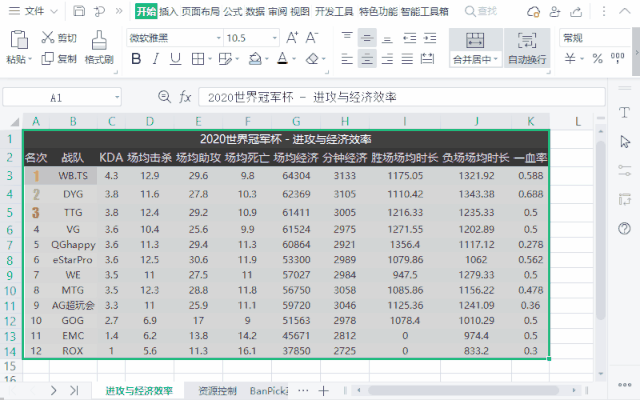Switch to the 审阅 ribbon tab
Image resolution: width=640 pixels, height=400 pixels.
[278, 11]
